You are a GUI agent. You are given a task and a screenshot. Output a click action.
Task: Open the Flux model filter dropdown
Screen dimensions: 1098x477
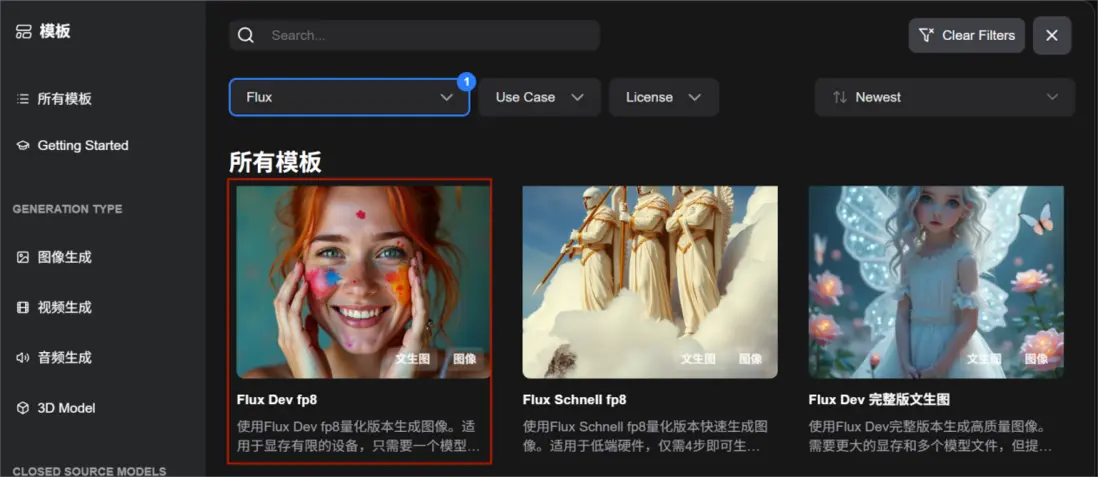(x=349, y=97)
